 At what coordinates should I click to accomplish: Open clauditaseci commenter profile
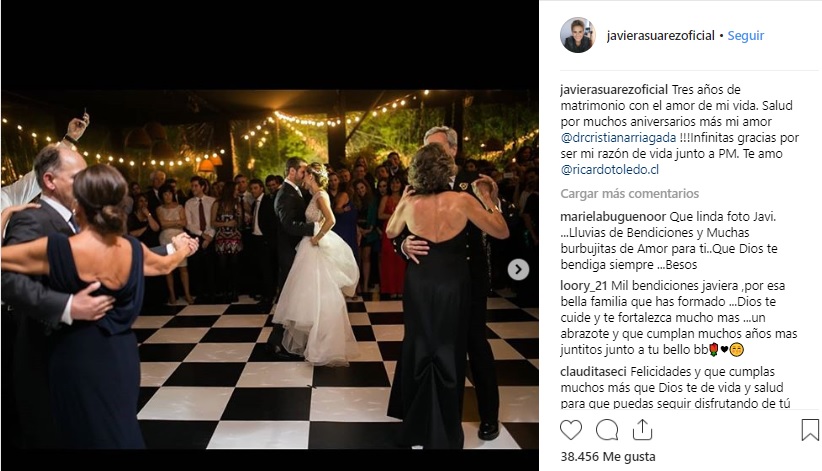coord(593,372)
